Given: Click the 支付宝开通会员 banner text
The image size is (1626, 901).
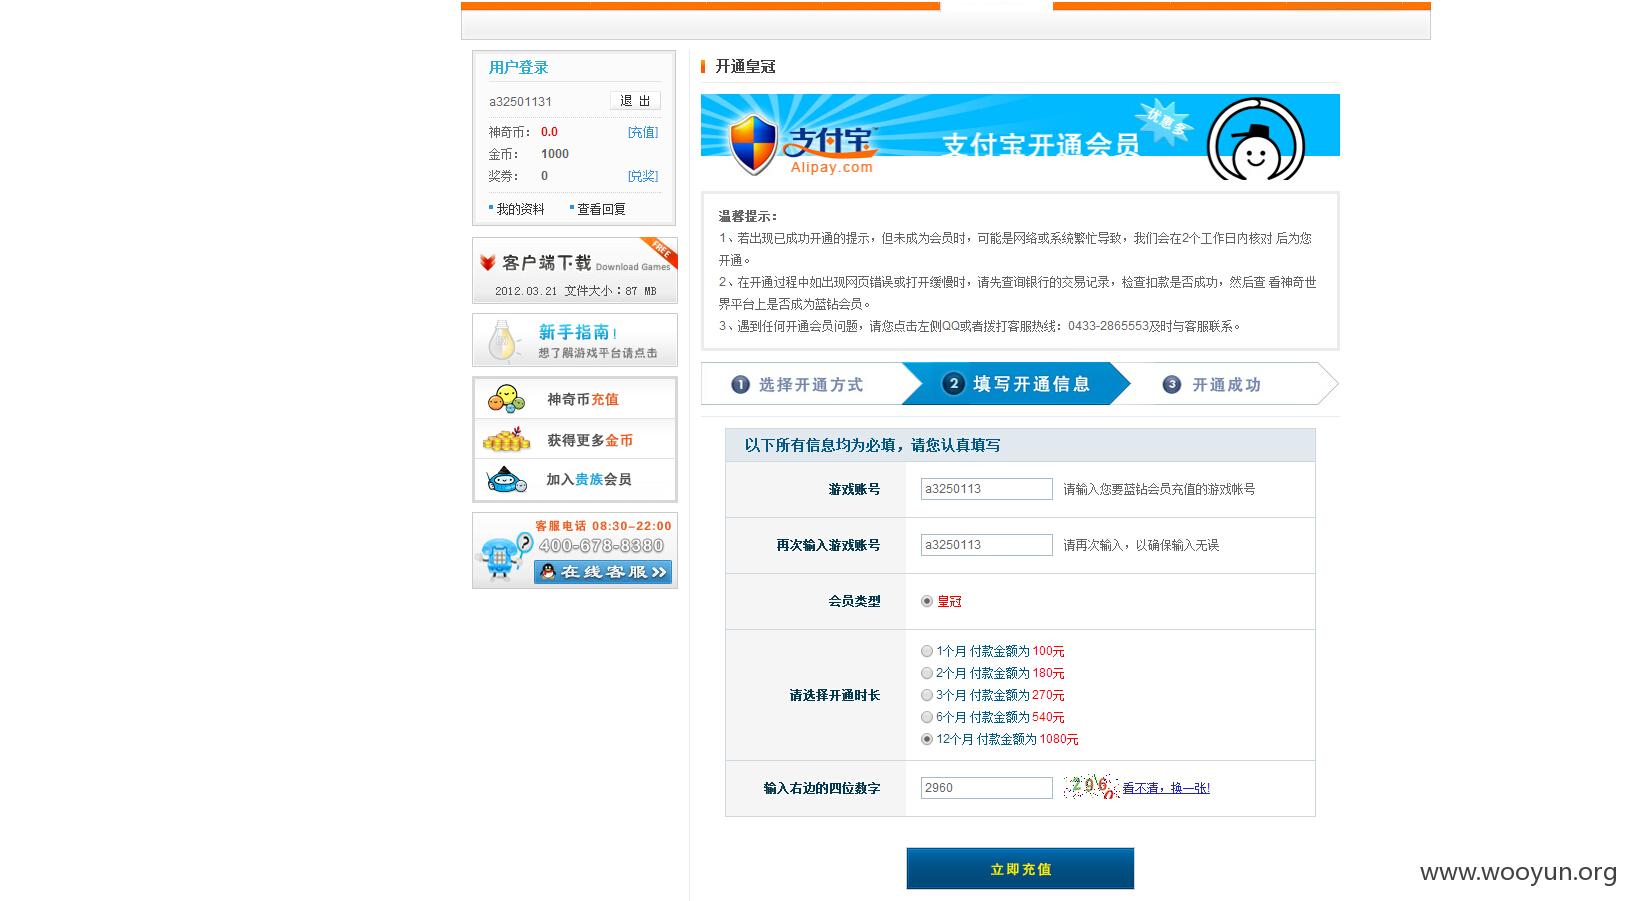Looking at the screenshot, I should (x=1041, y=145).
